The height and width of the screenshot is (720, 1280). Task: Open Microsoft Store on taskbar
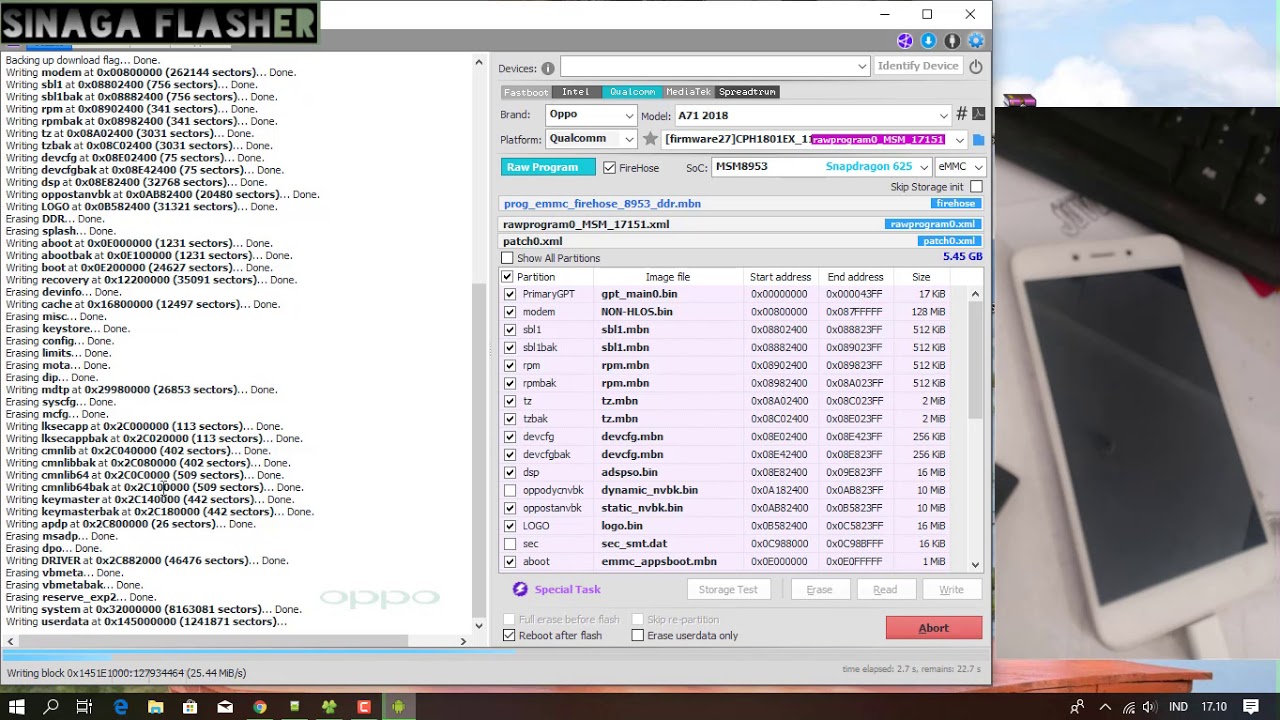[190, 707]
